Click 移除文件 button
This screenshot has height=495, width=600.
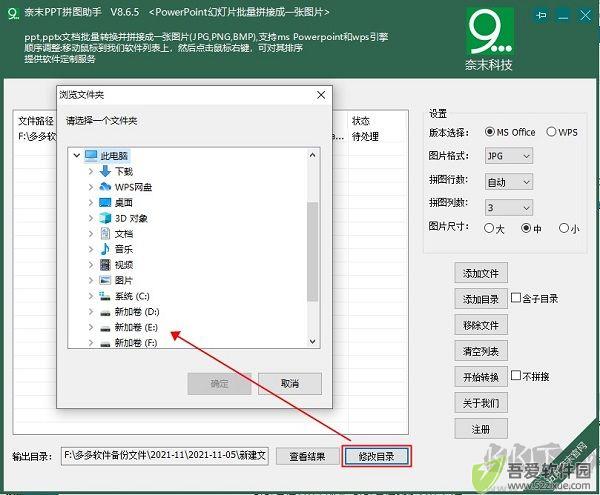pos(481,325)
